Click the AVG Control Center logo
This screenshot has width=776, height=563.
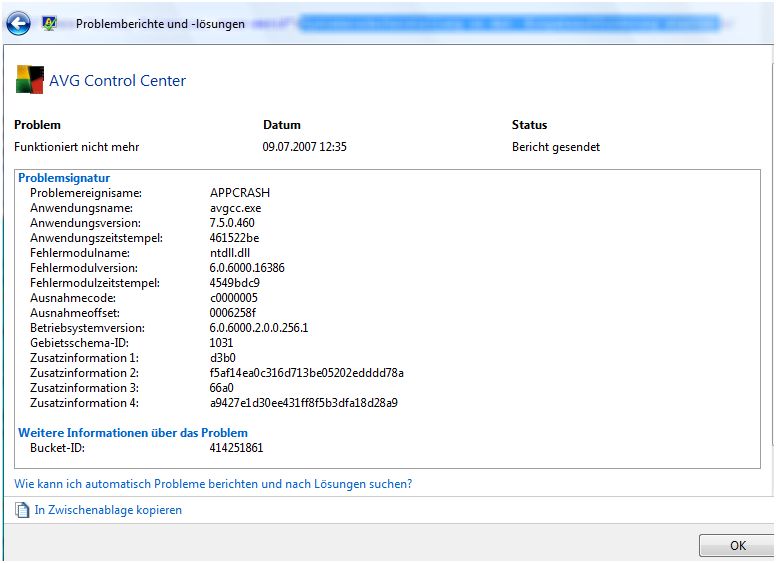click(30, 80)
